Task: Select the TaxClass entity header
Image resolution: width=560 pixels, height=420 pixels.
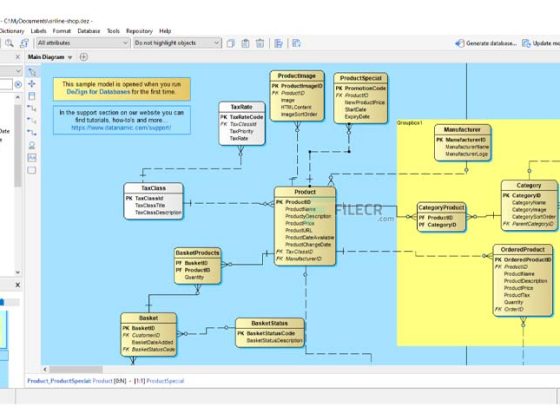Action: tap(154, 188)
